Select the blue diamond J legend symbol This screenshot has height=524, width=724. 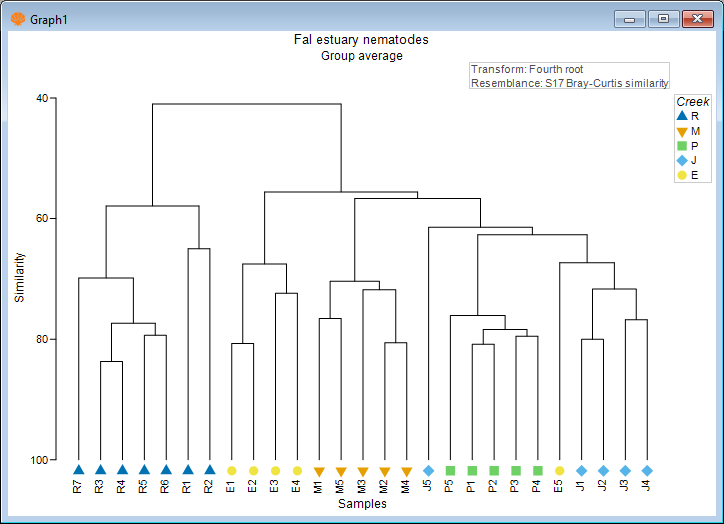pos(682,160)
